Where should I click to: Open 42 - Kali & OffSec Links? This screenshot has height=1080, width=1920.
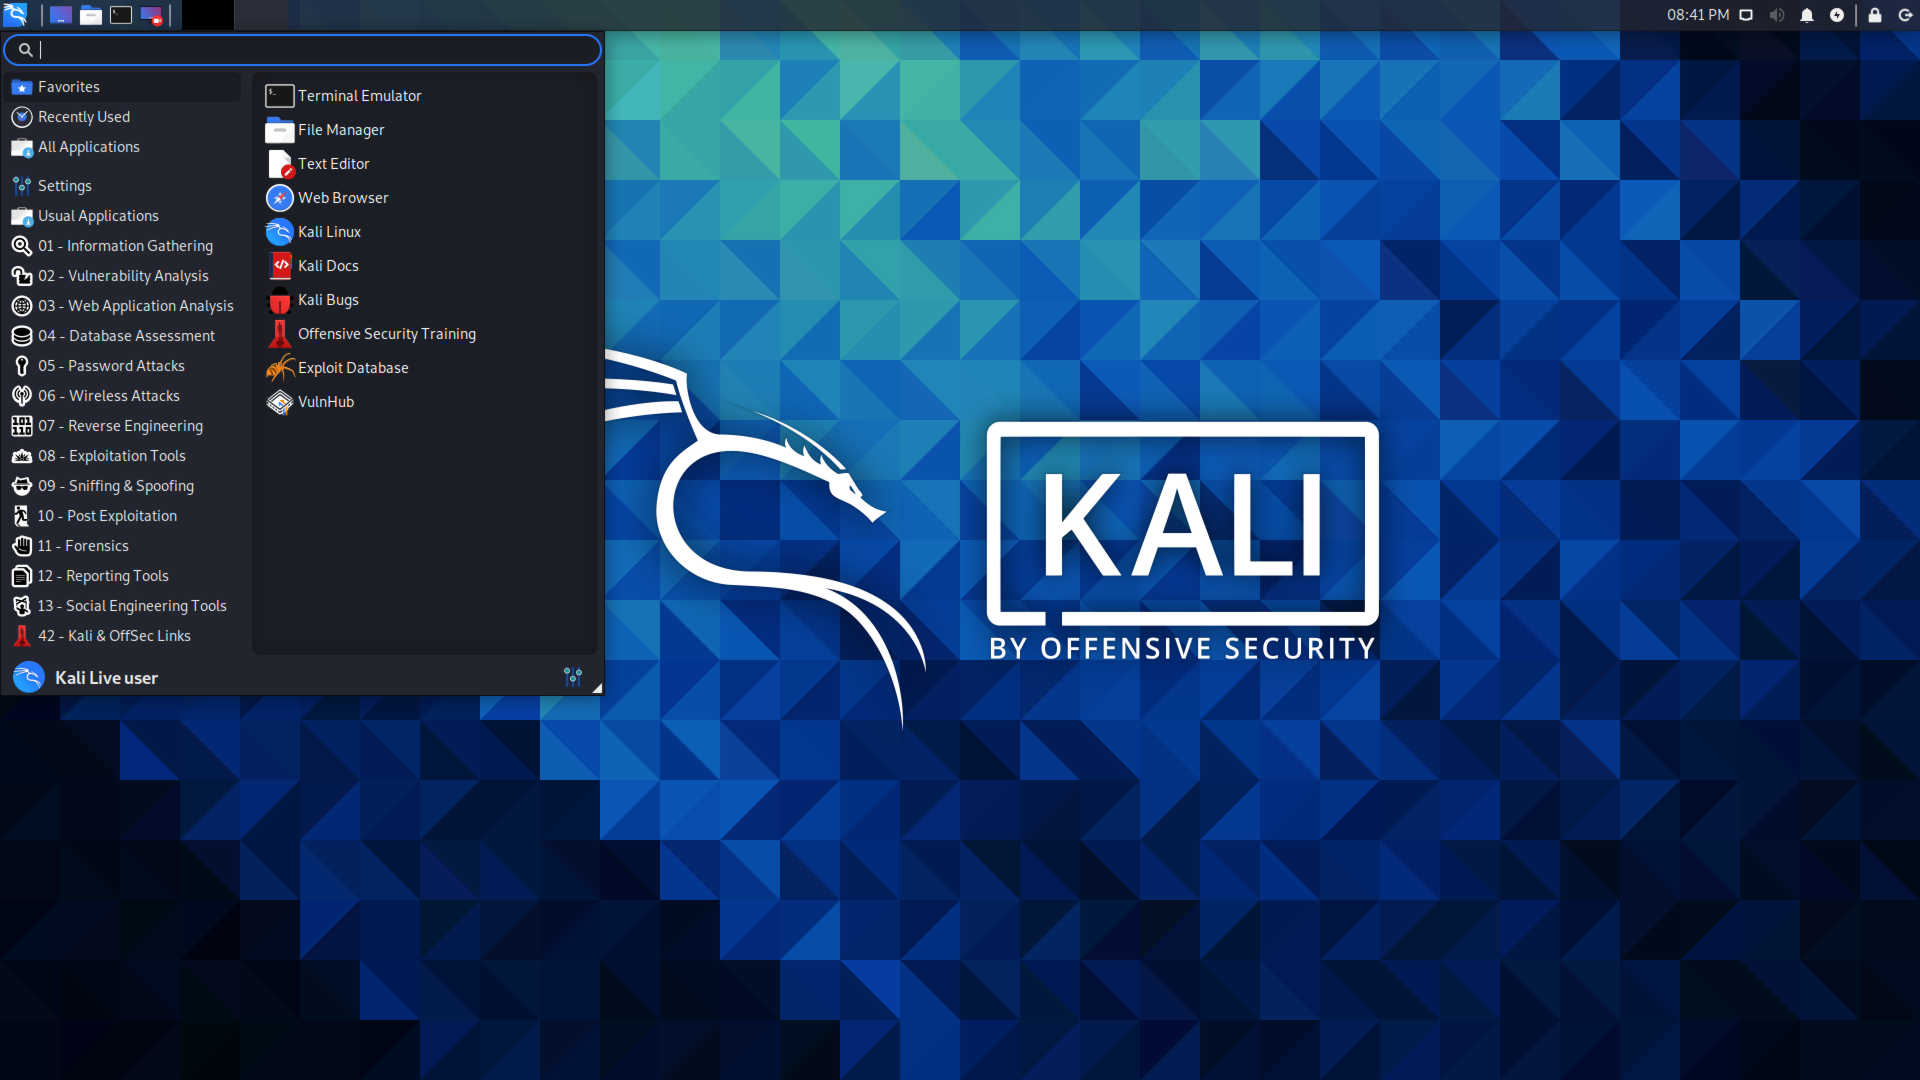pyautogui.click(x=113, y=634)
